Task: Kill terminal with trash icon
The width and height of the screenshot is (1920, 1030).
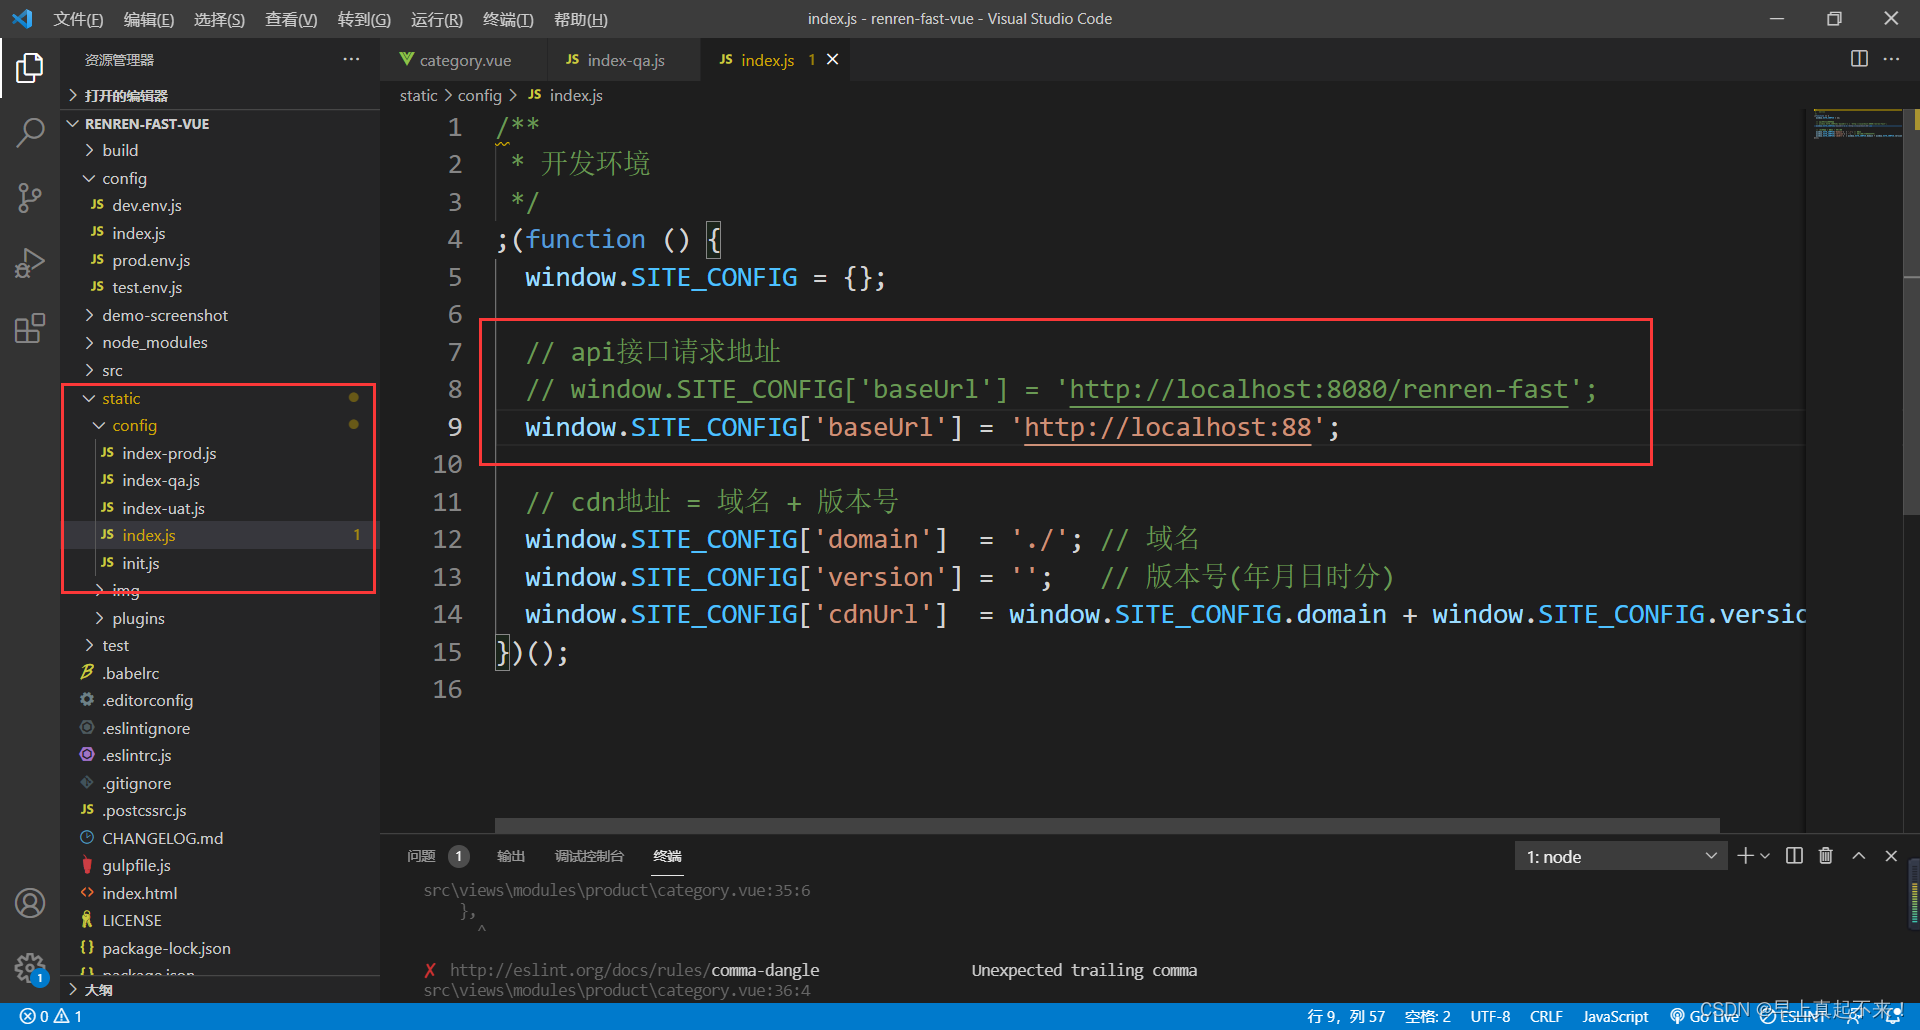Action: [x=1825, y=856]
